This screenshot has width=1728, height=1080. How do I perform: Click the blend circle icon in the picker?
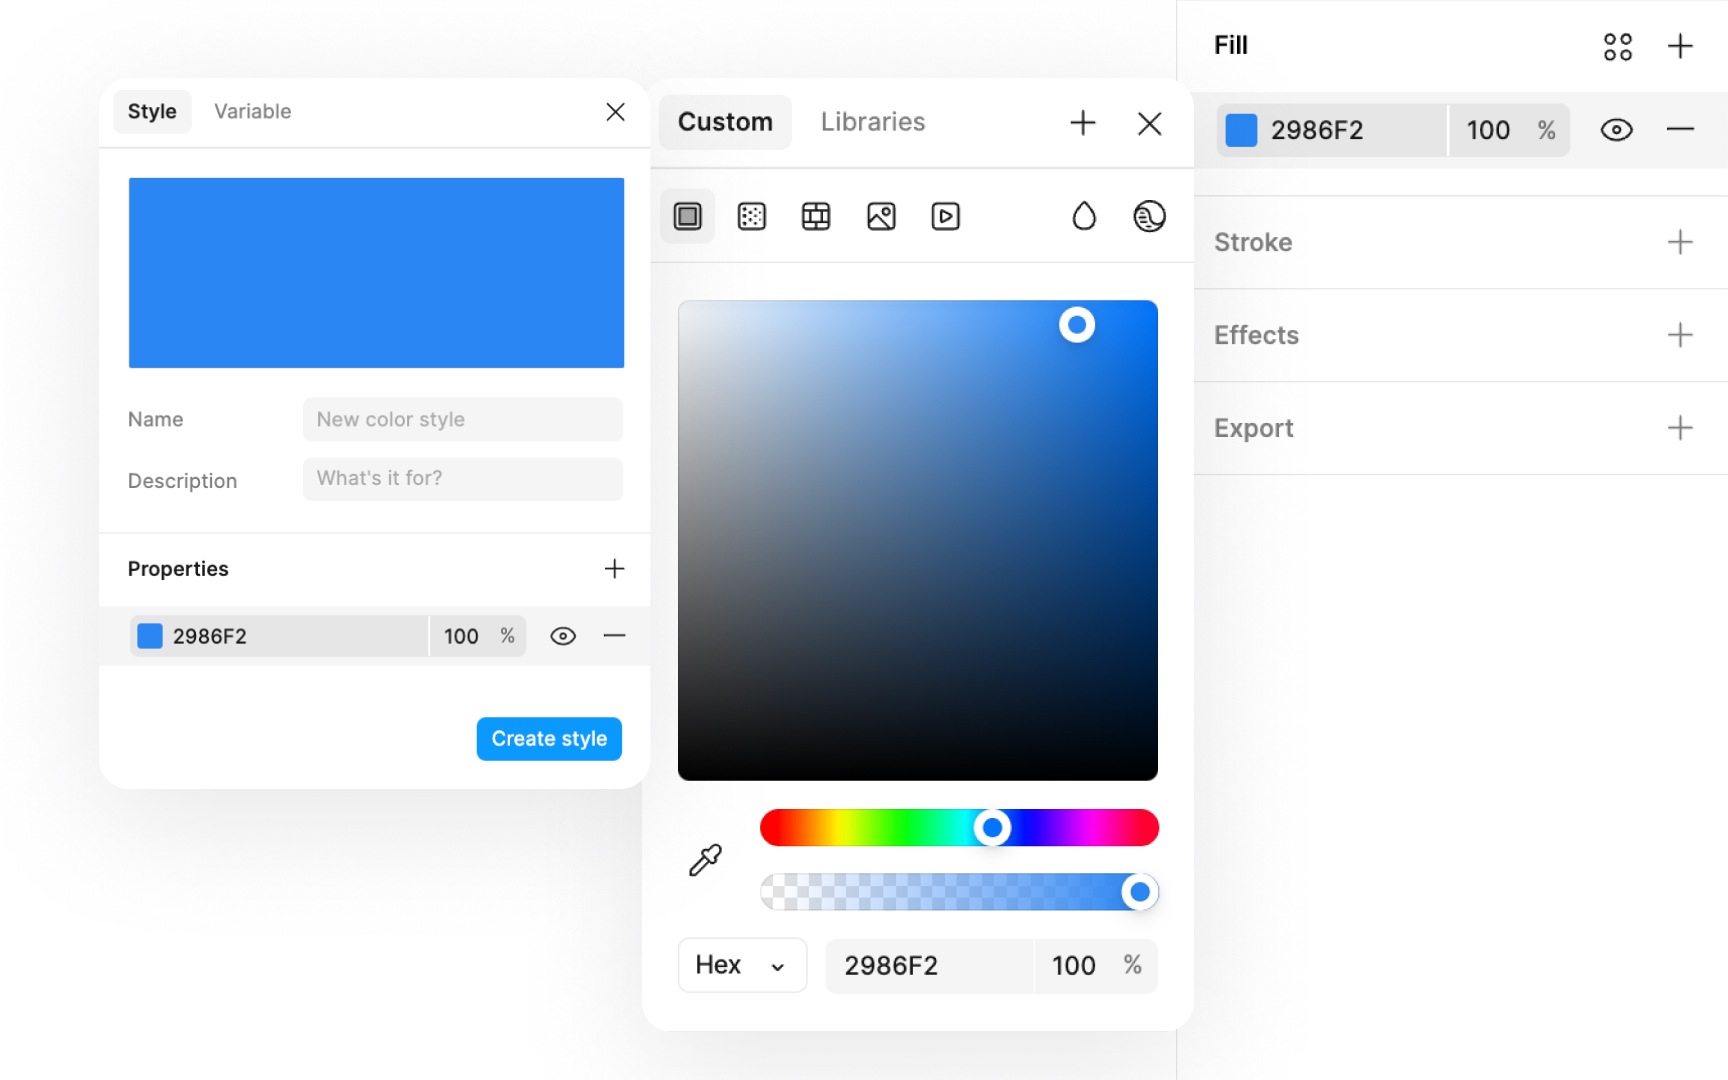[x=1149, y=215]
